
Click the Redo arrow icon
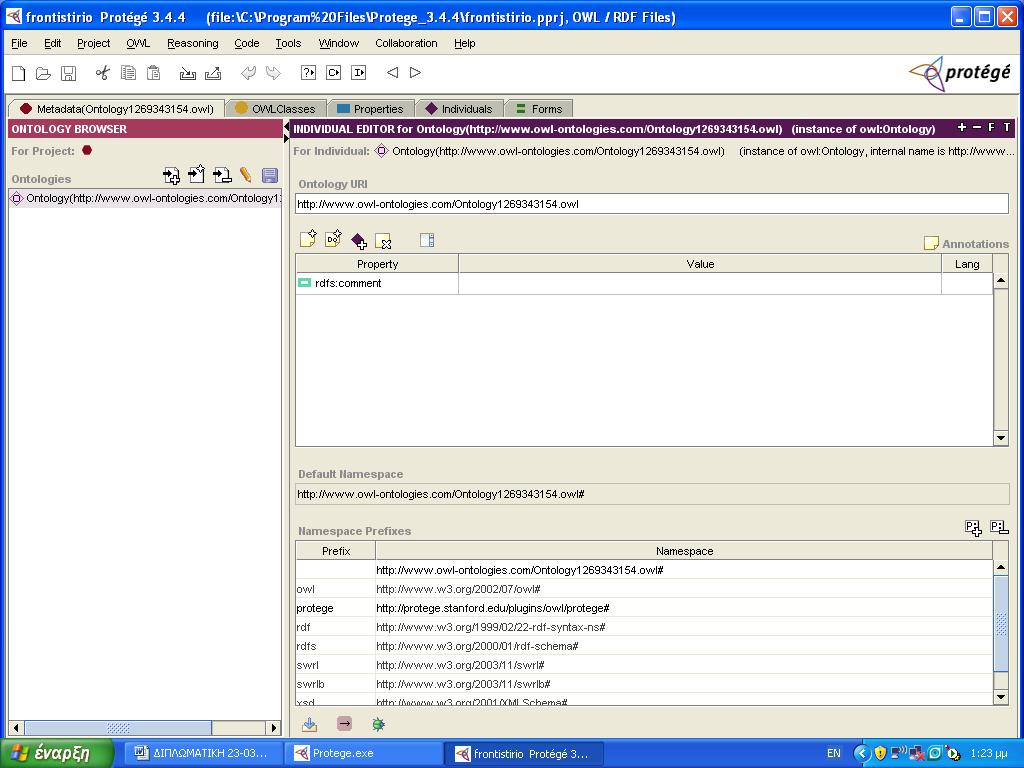273,73
